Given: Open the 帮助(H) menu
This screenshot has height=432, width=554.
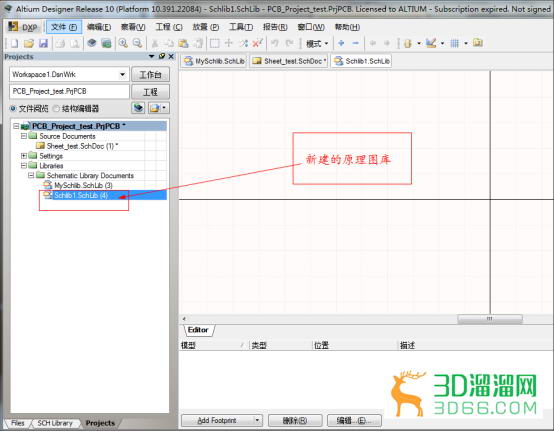Looking at the screenshot, I should tap(347, 27).
